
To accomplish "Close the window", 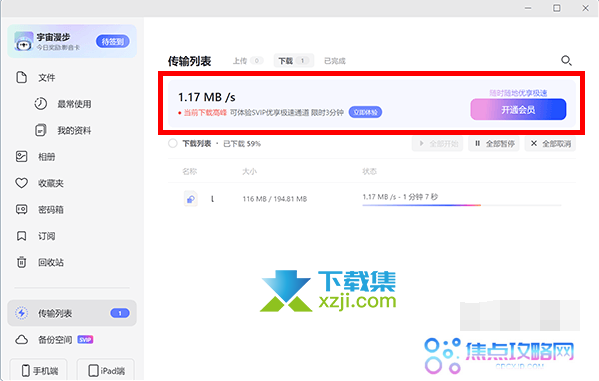I will click(x=585, y=8).
